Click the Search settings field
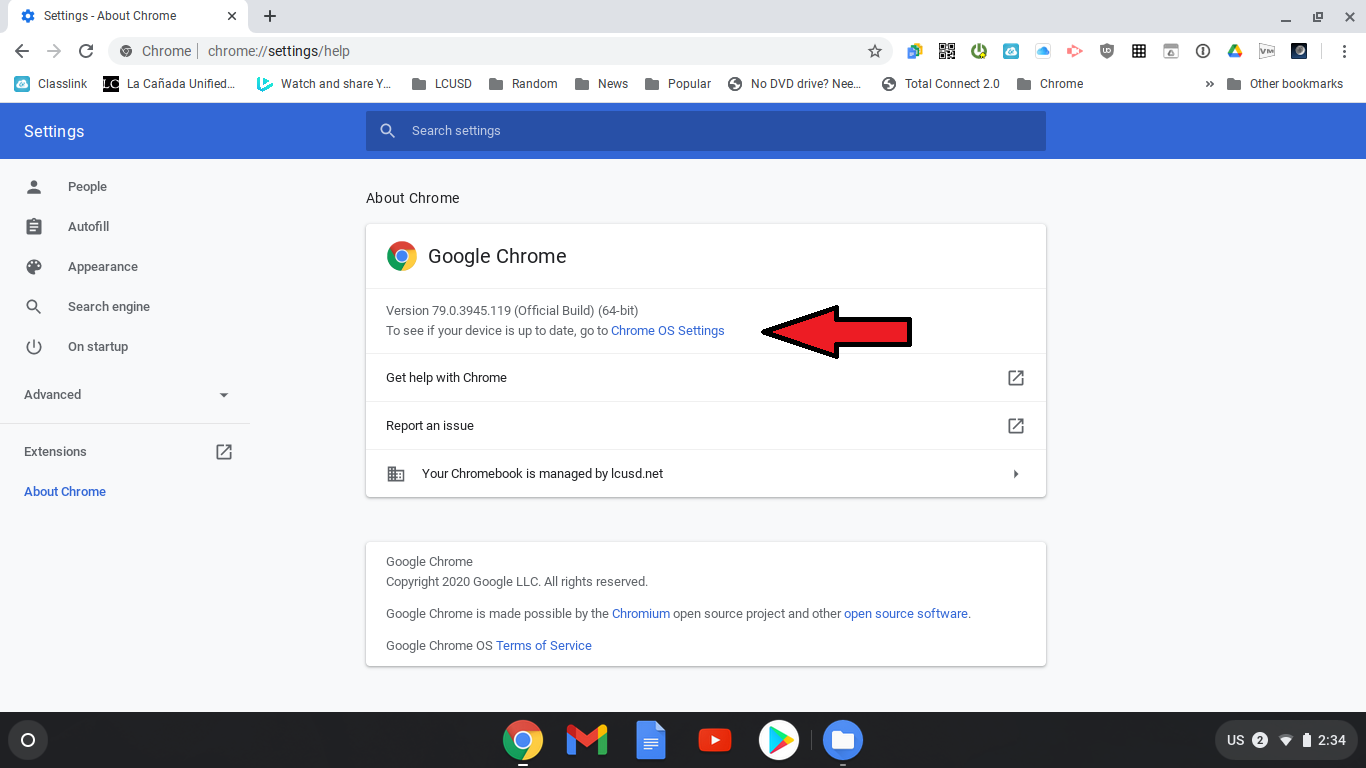 point(706,131)
